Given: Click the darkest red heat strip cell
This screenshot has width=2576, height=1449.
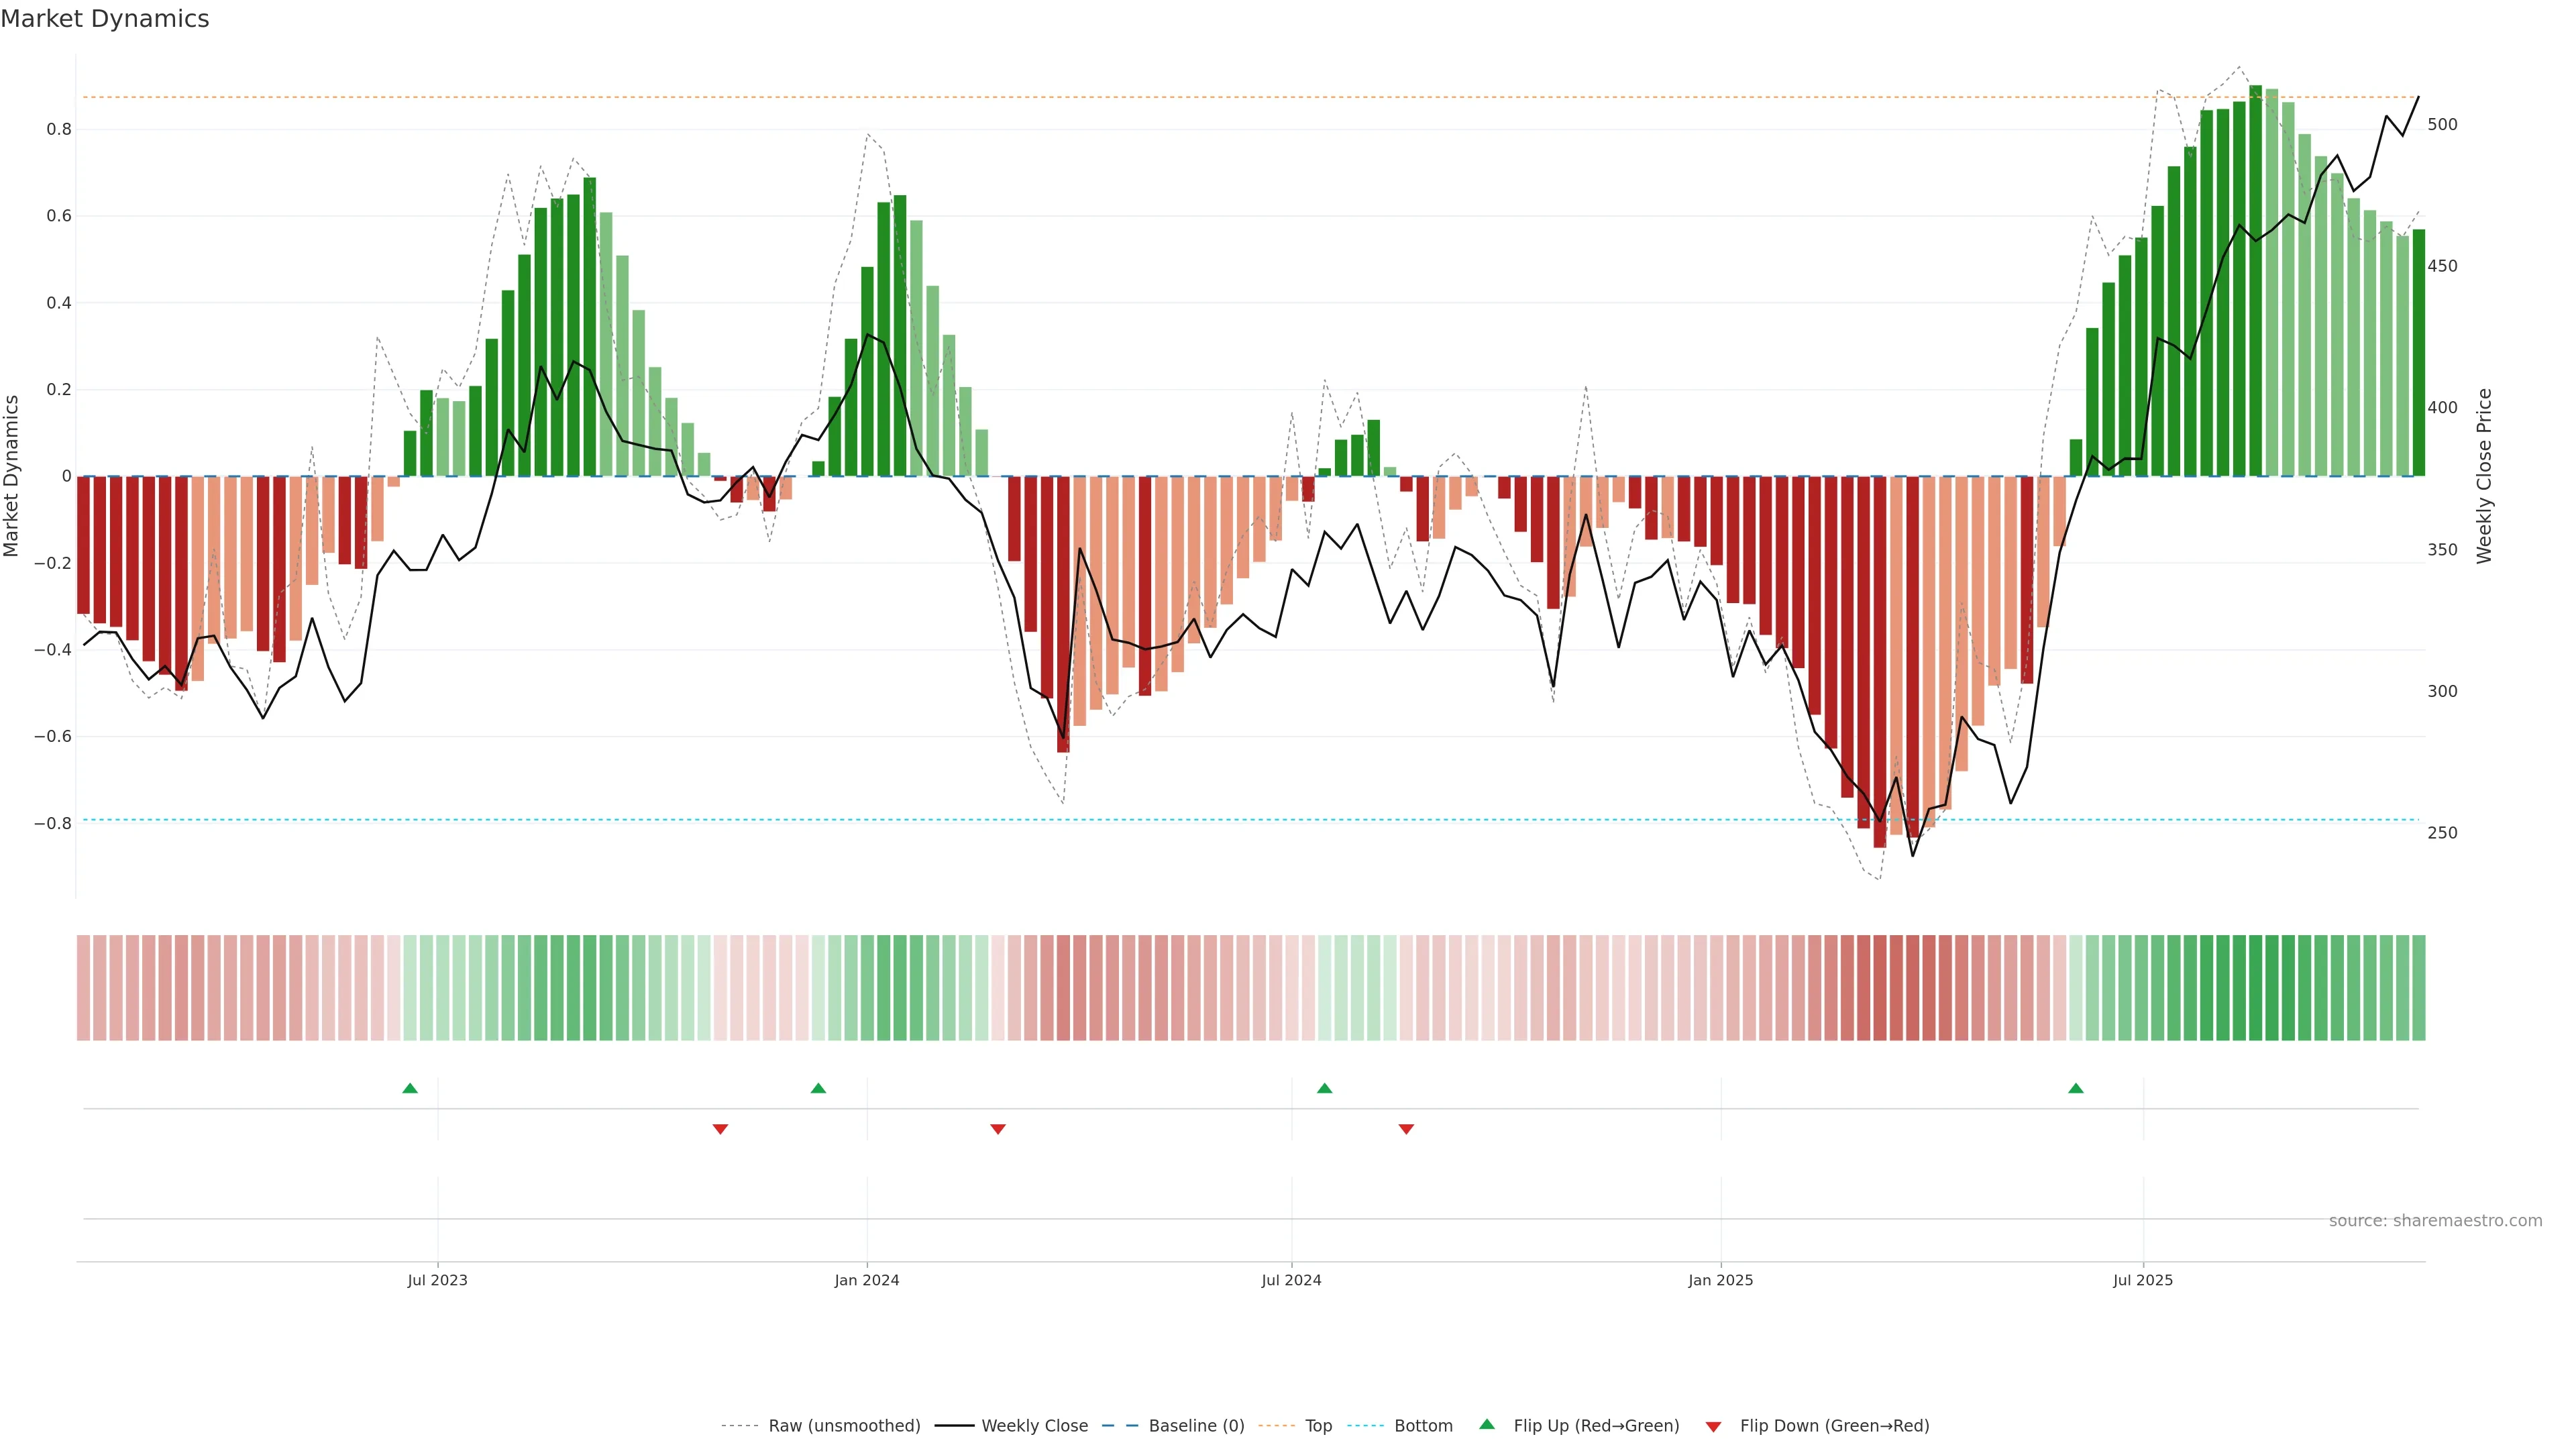Looking at the screenshot, I should [1880, 988].
